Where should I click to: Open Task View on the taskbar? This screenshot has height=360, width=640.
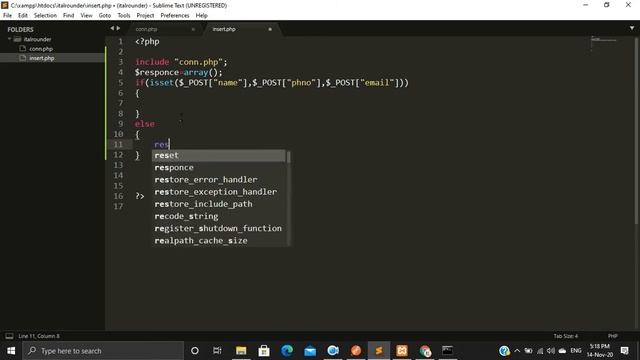(x=217, y=351)
